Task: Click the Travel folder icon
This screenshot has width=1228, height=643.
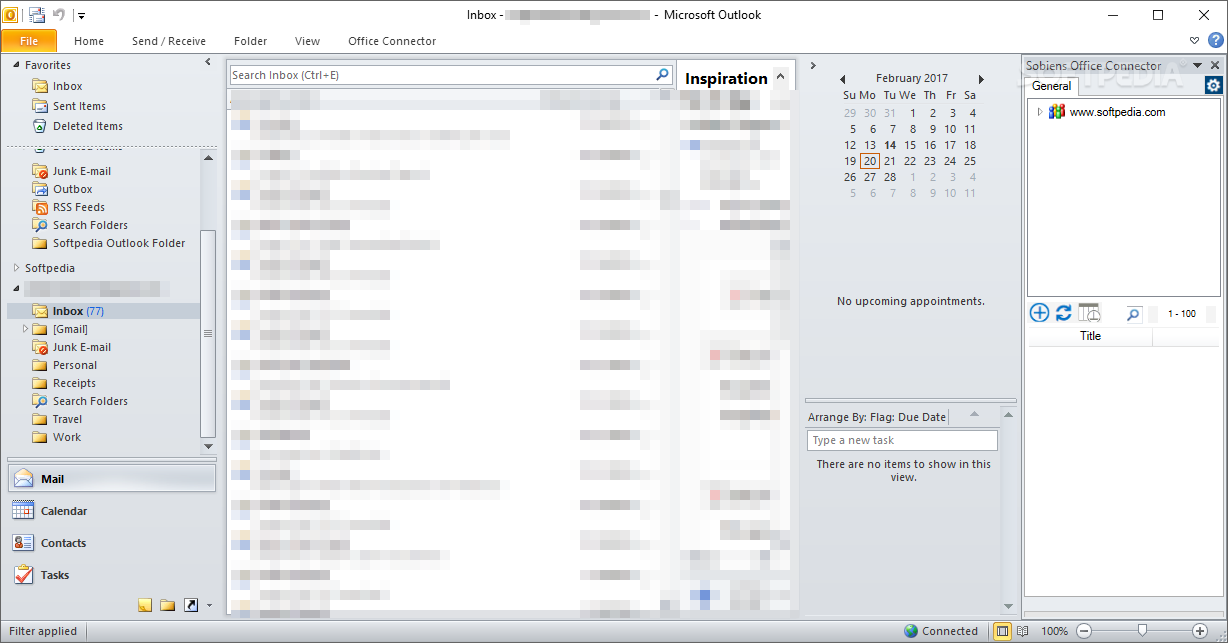Action: (40, 419)
